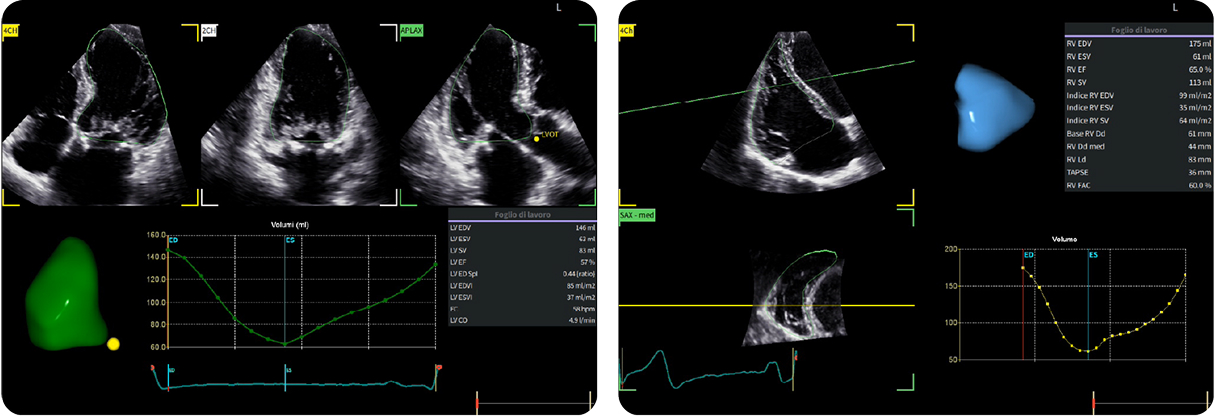Screen dimensions: 1216x416
Task: Click the ED marker on LV volume graph
Action: click(x=173, y=240)
